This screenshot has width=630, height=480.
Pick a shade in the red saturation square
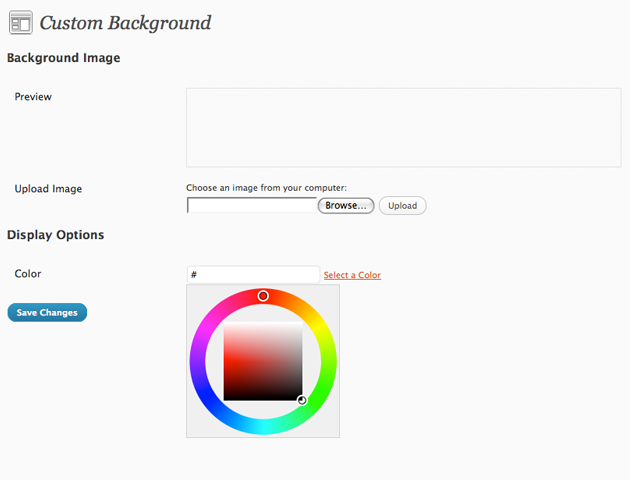click(x=263, y=361)
